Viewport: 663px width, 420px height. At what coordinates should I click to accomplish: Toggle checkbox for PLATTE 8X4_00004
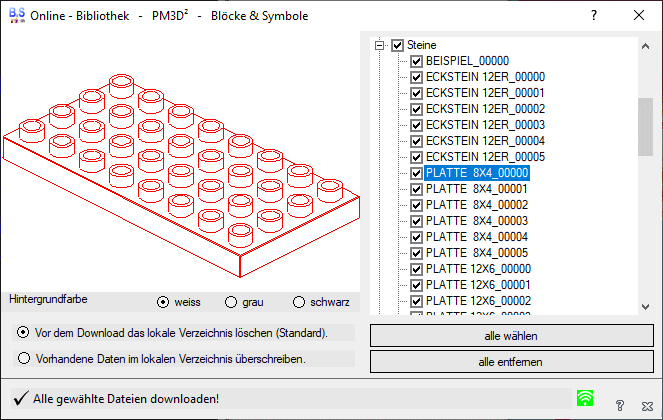point(416,237)
